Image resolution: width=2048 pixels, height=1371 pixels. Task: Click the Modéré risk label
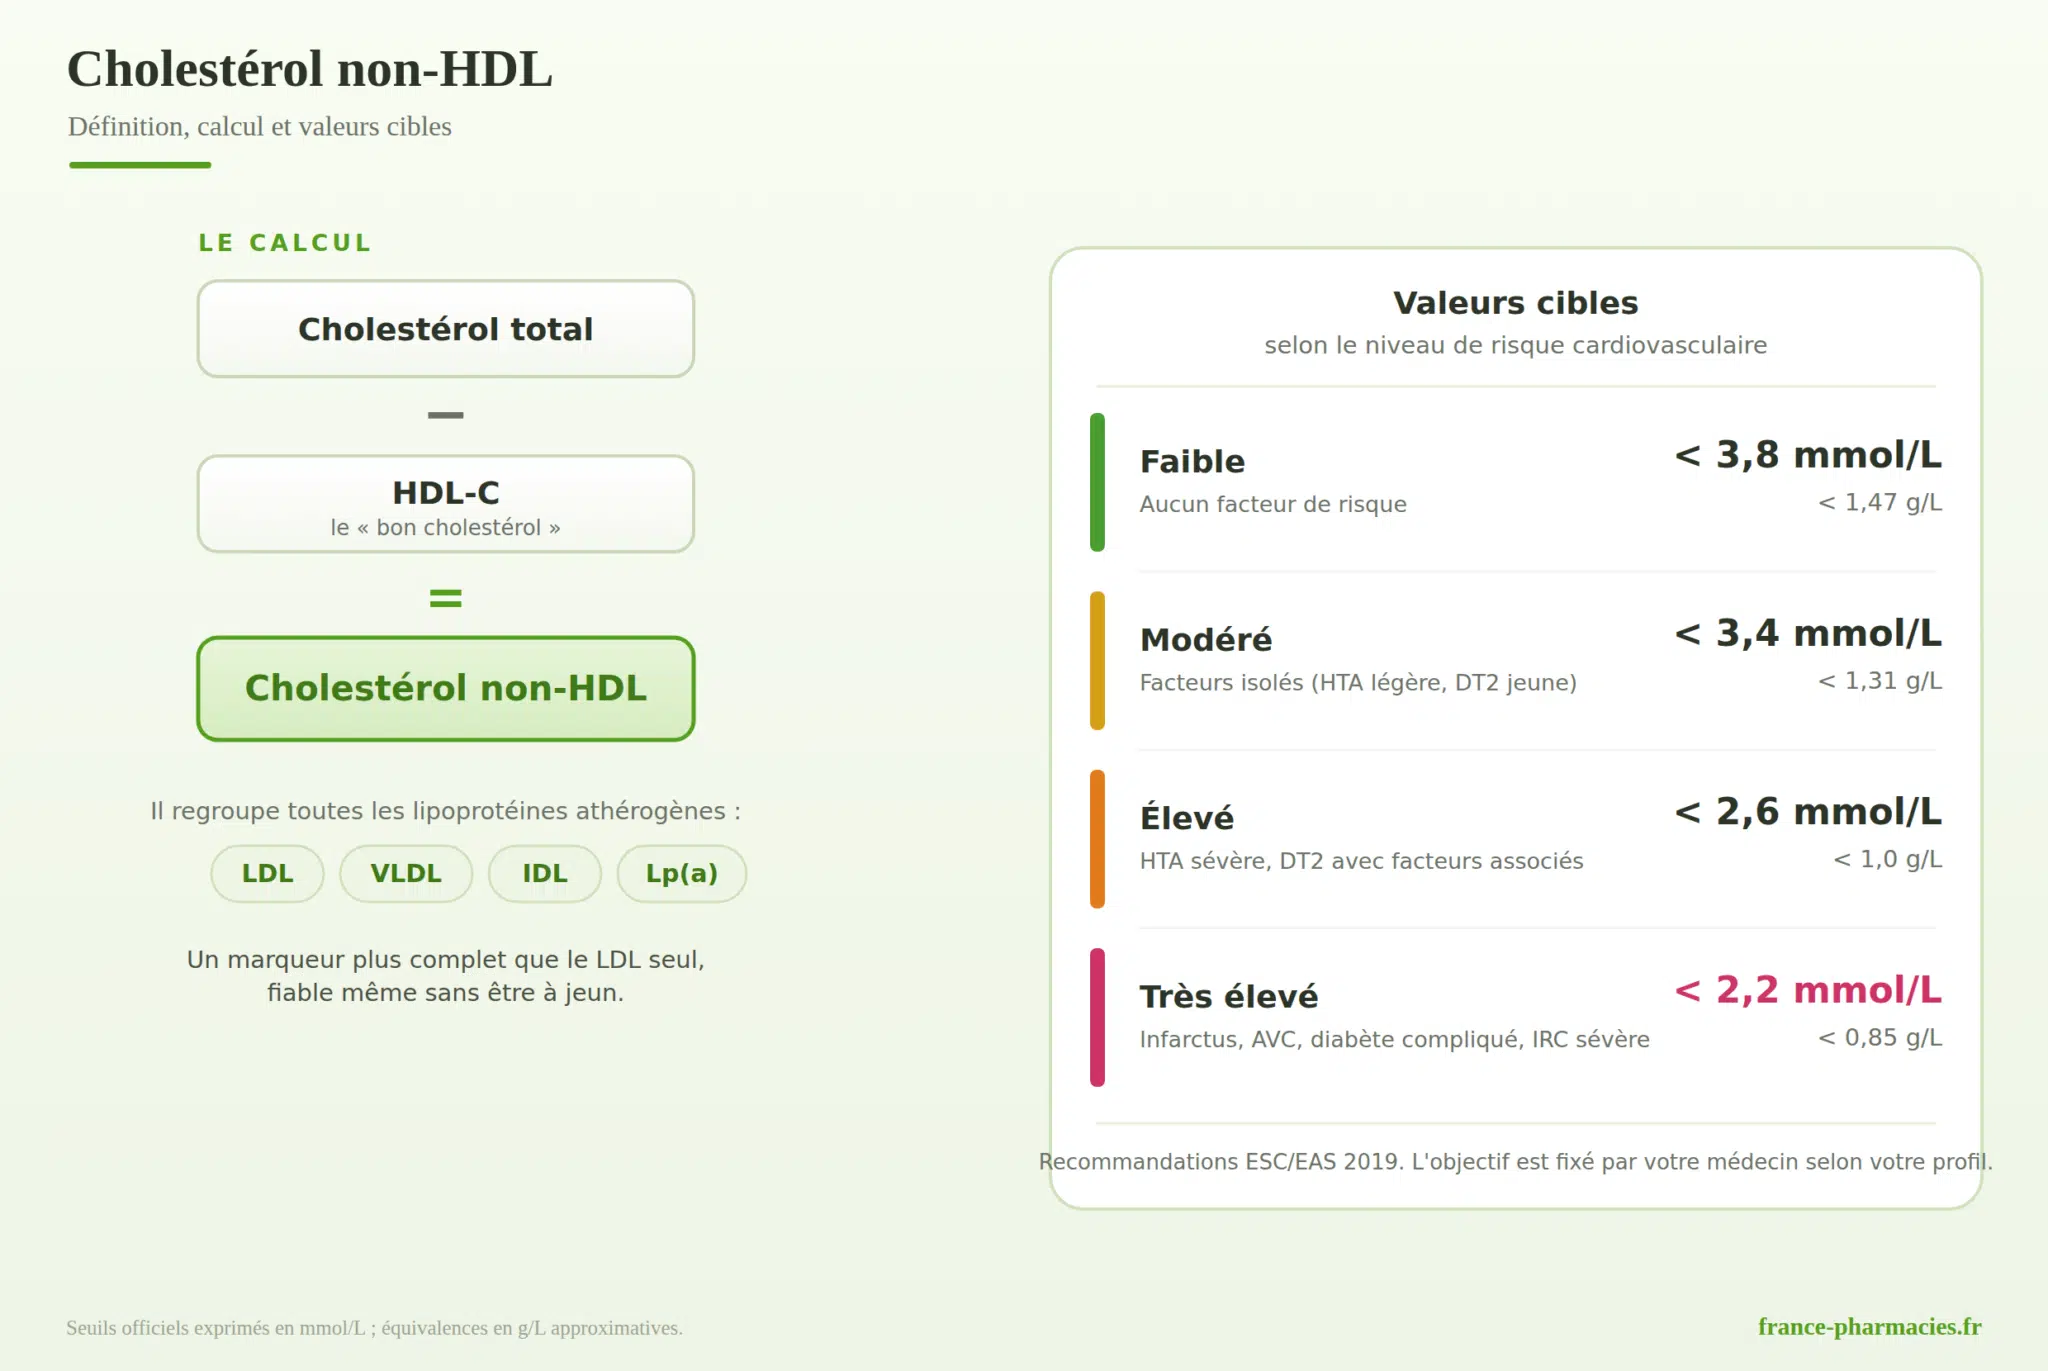coord(1206,640)
